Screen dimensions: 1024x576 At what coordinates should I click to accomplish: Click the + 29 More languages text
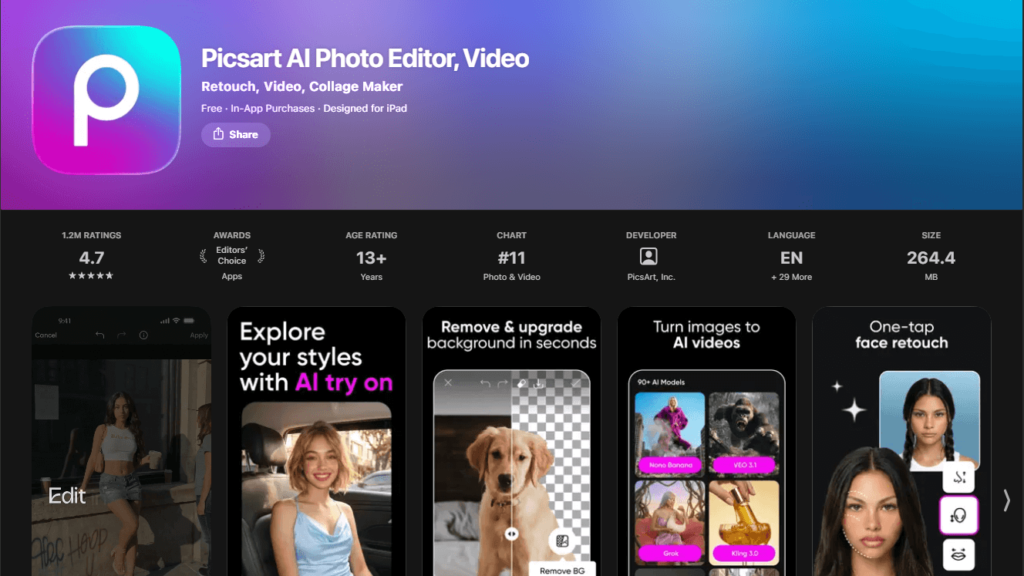click(791, 277)
